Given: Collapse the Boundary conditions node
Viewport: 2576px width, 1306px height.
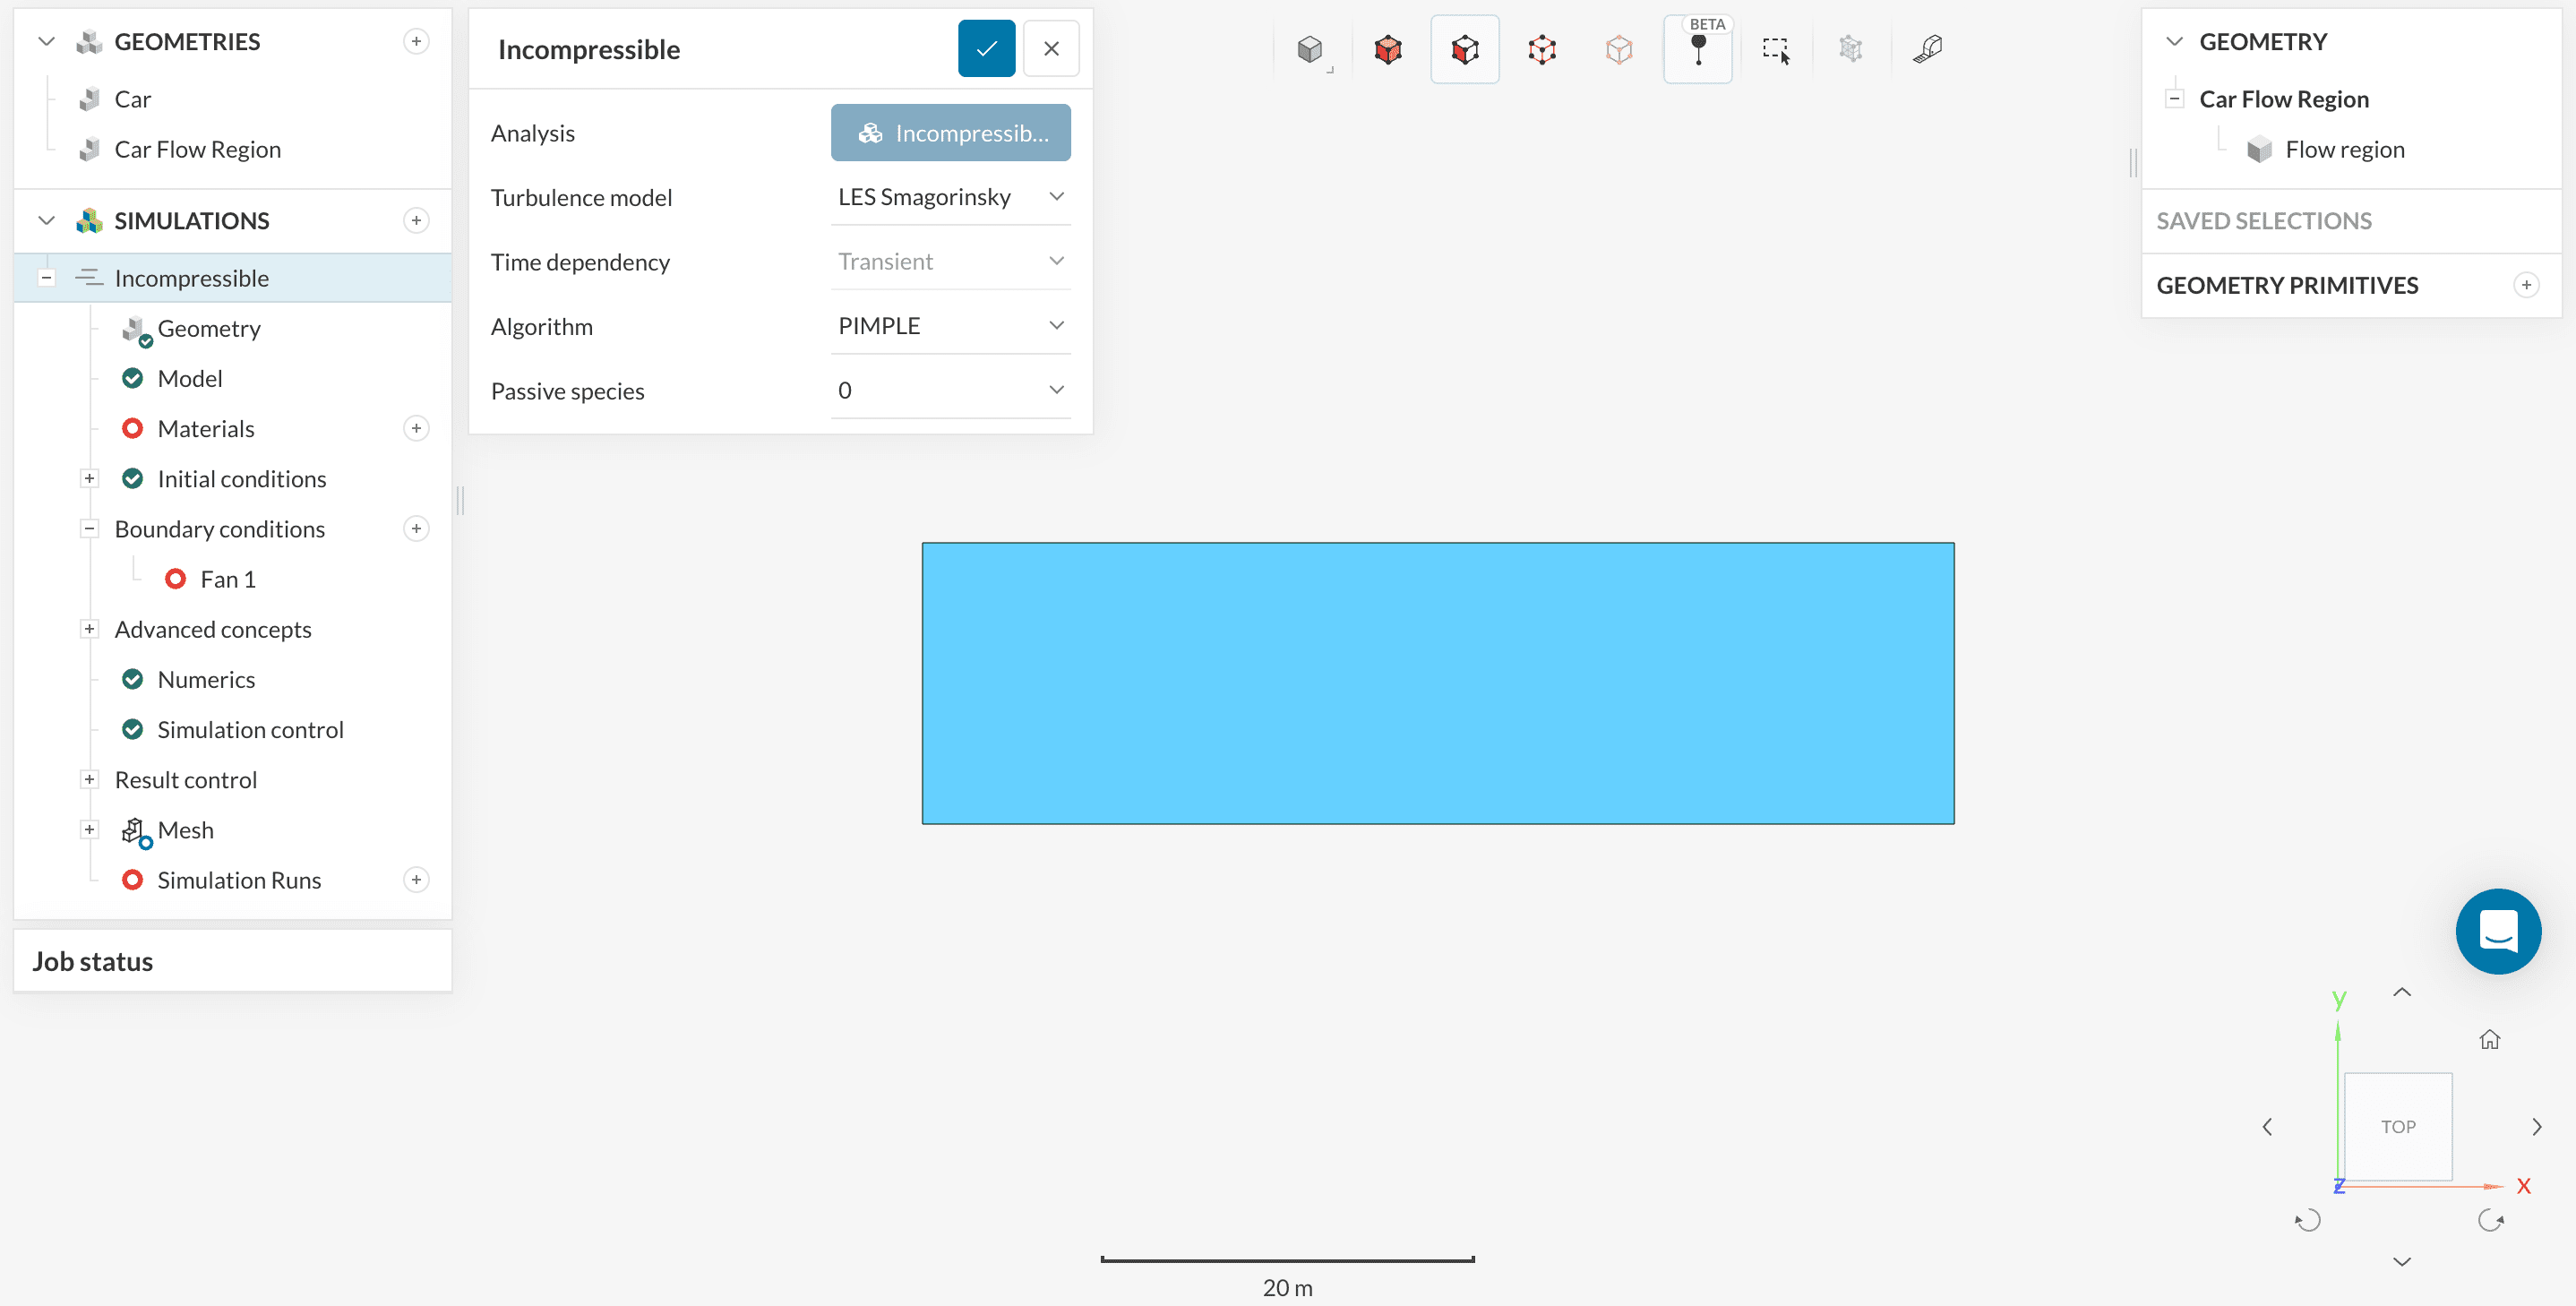Looking at the screenshot, I should [x=89, y=529].
